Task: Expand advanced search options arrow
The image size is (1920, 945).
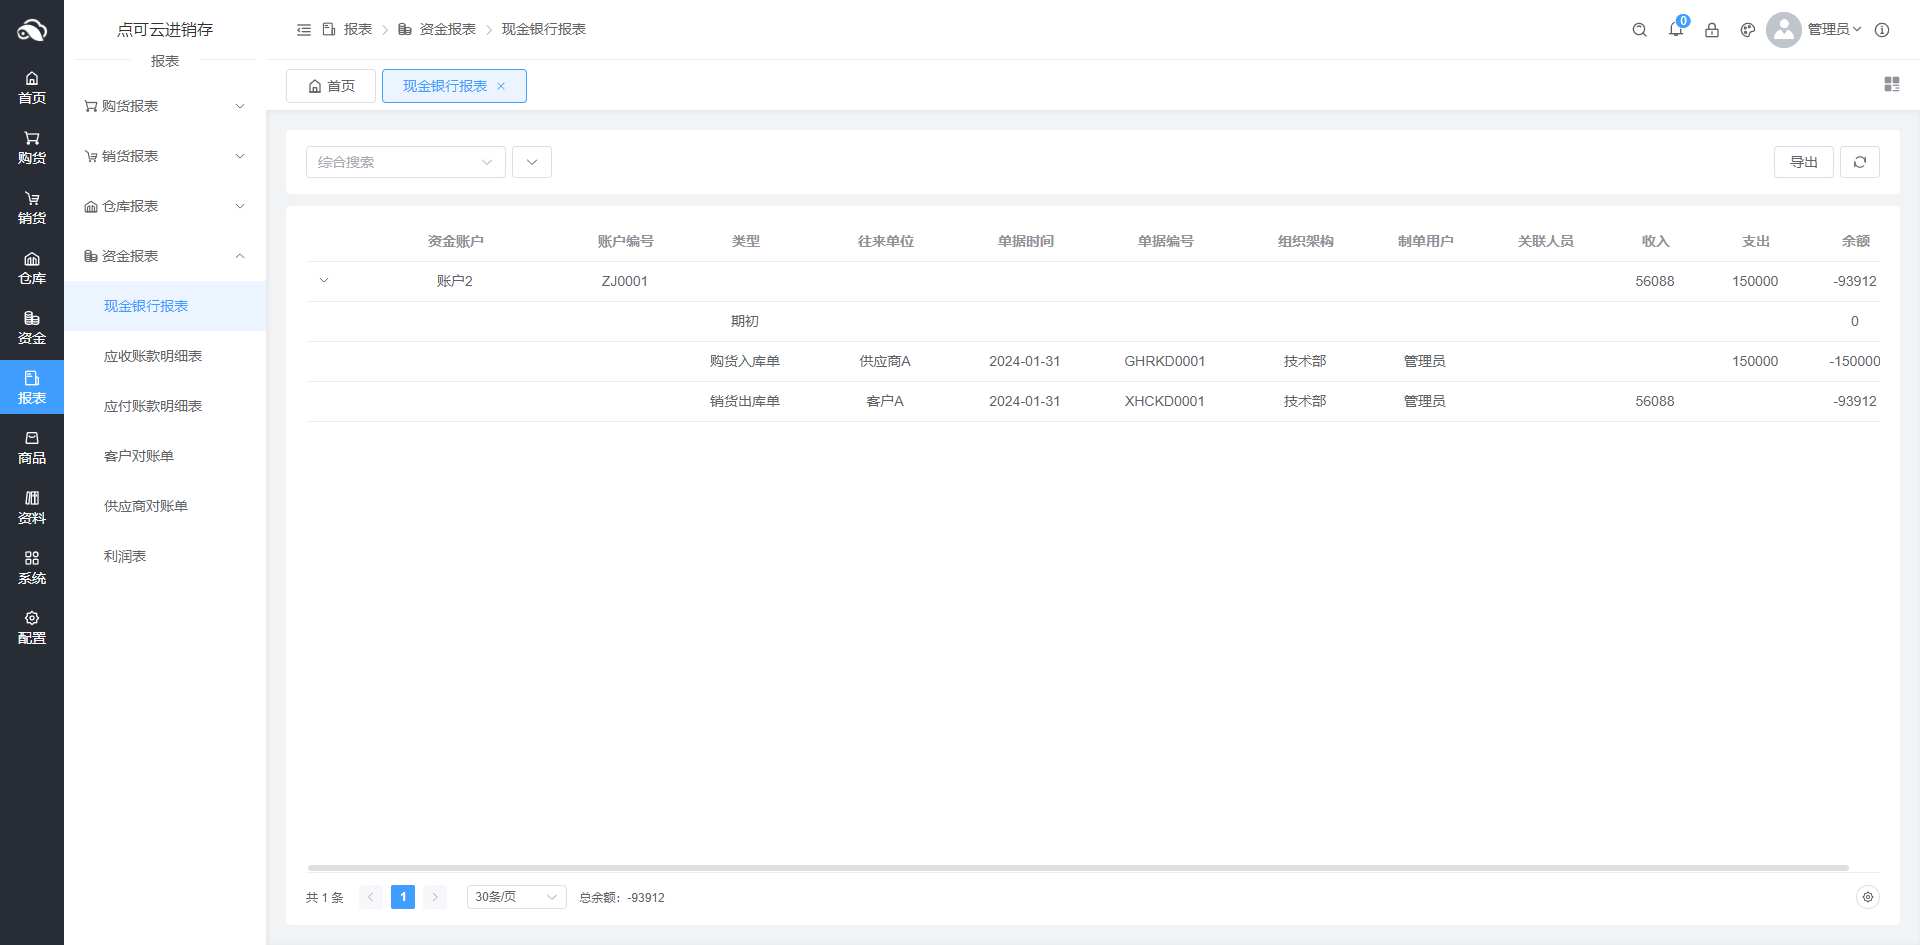Action: click(x=532, y=162)
